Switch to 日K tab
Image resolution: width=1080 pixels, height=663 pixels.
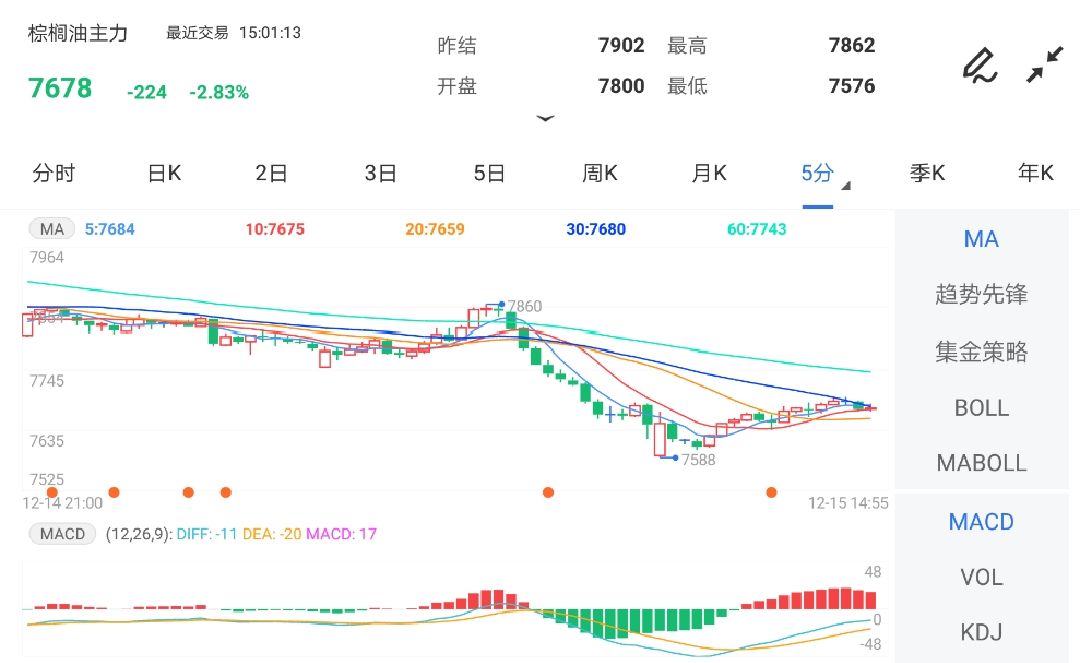(x=164, y=173)
